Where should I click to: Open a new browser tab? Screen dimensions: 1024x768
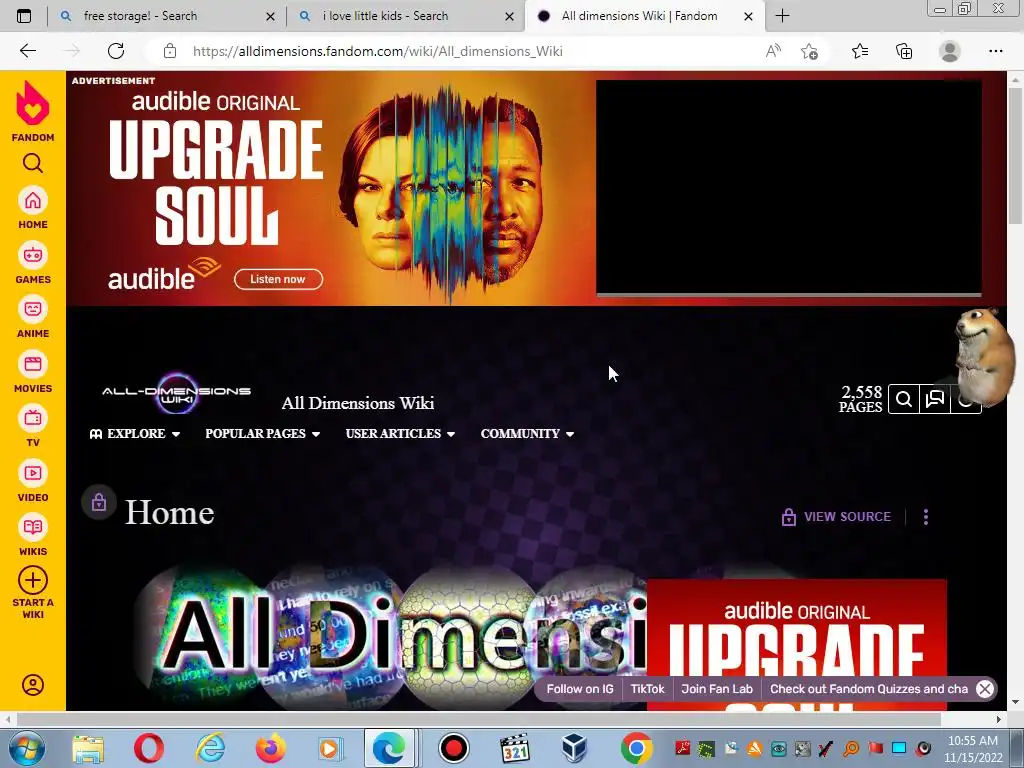pos(782,16)
